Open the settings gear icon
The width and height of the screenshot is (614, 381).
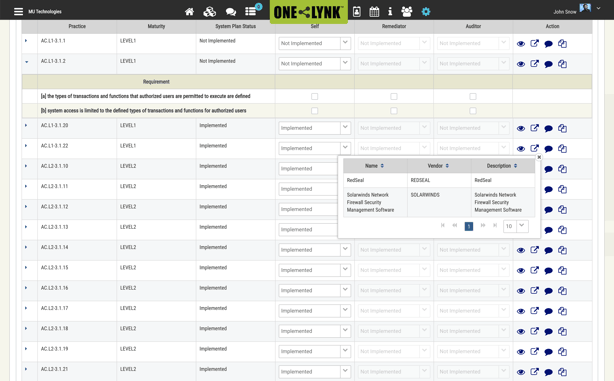(426, 12)
